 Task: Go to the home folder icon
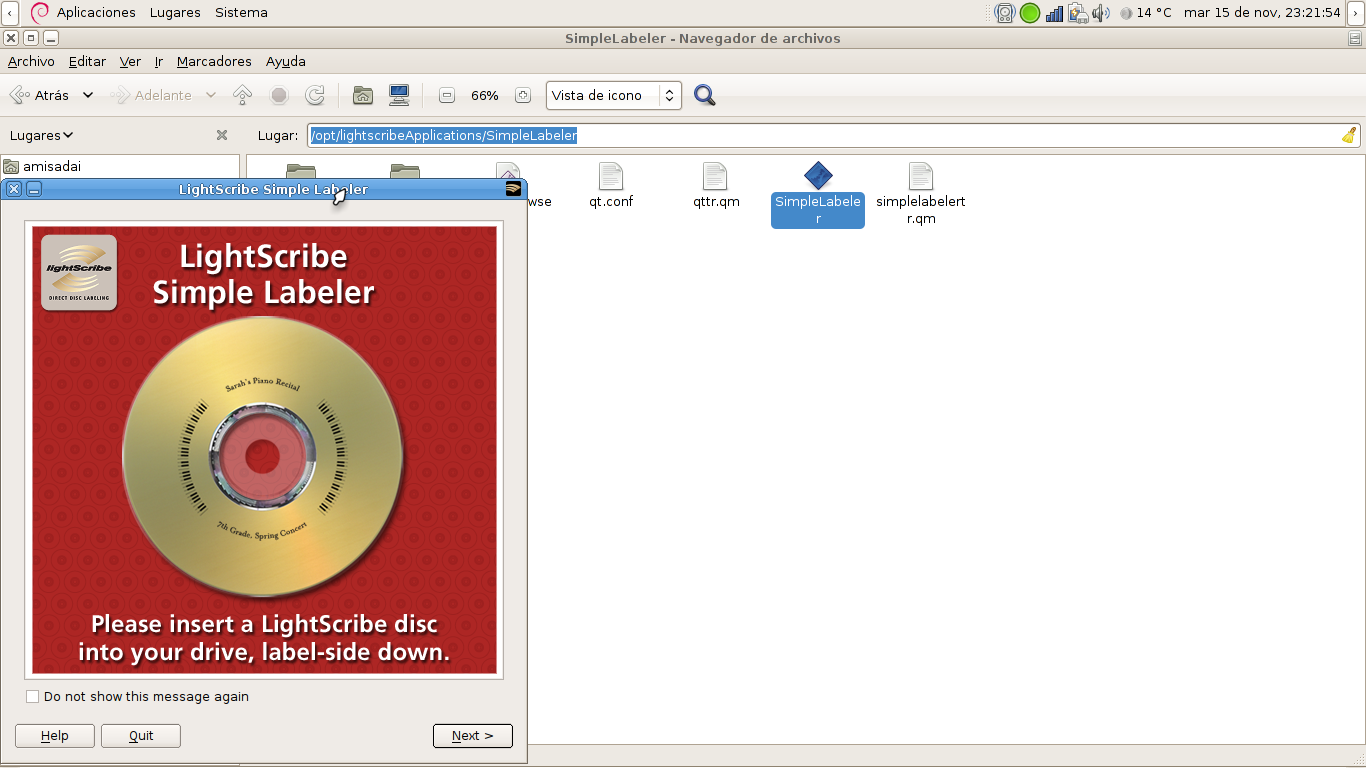point(363,95)
